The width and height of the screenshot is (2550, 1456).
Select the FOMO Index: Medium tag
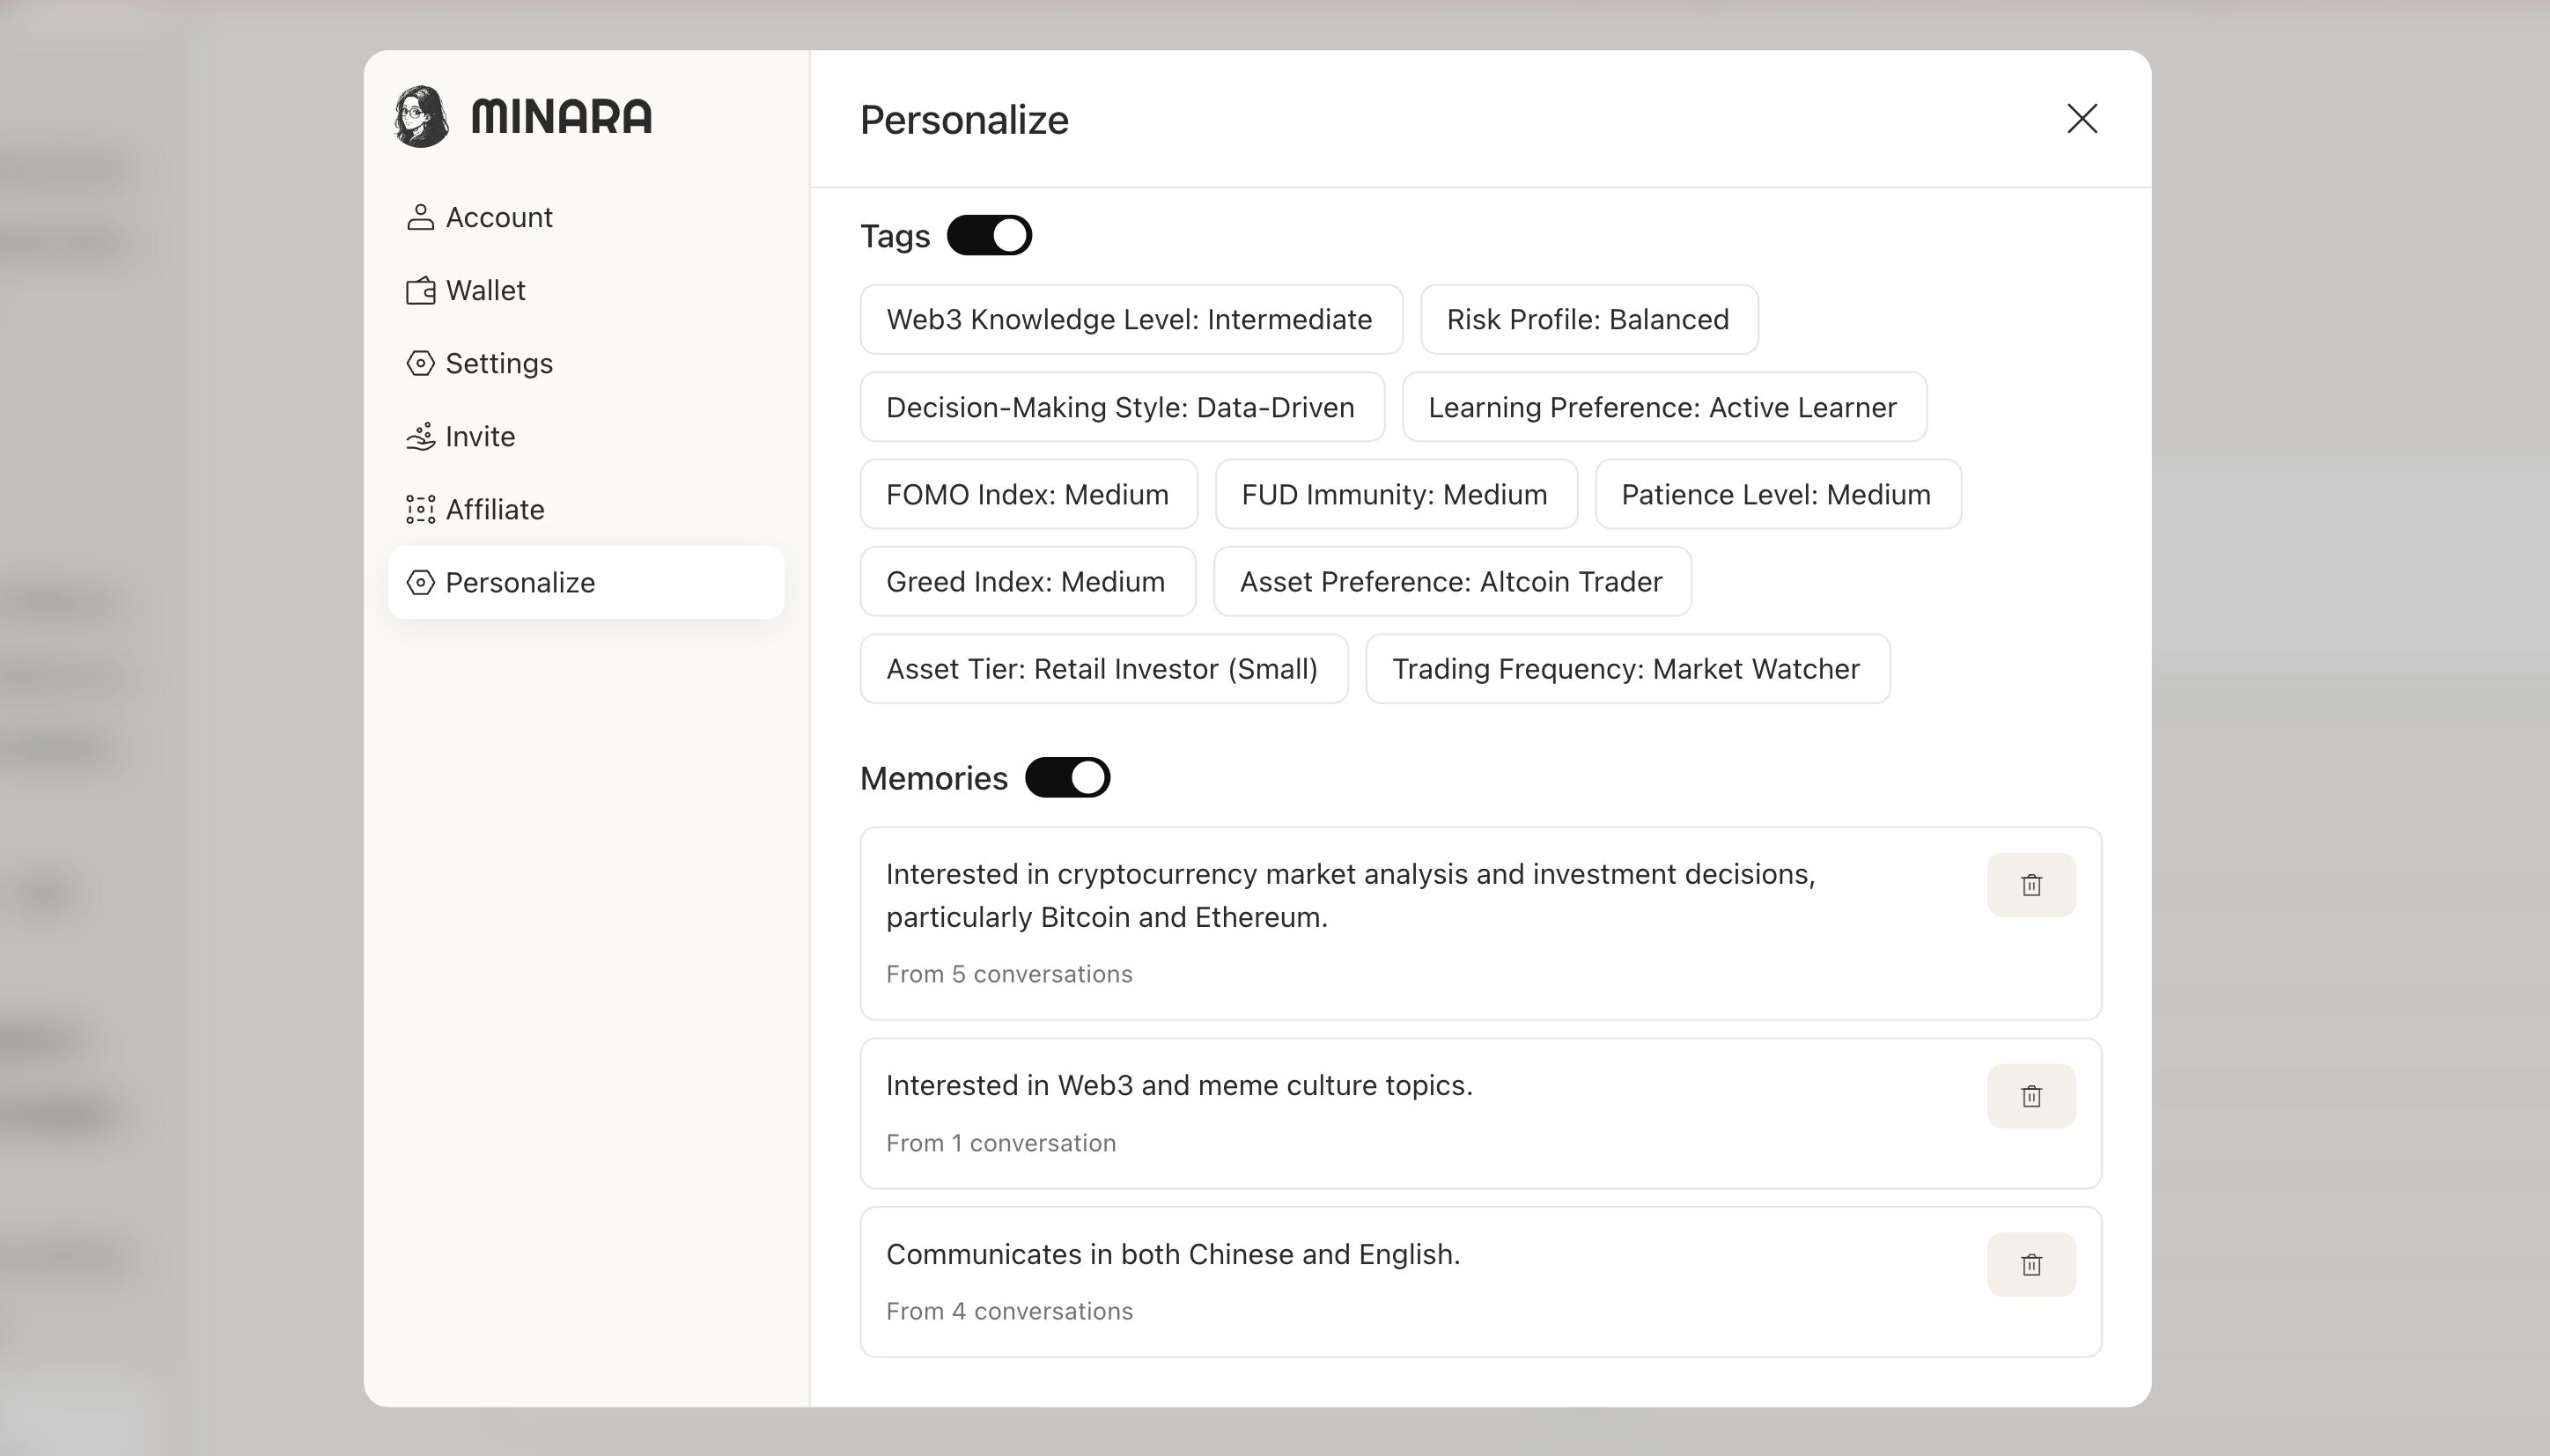(1029, 494)
